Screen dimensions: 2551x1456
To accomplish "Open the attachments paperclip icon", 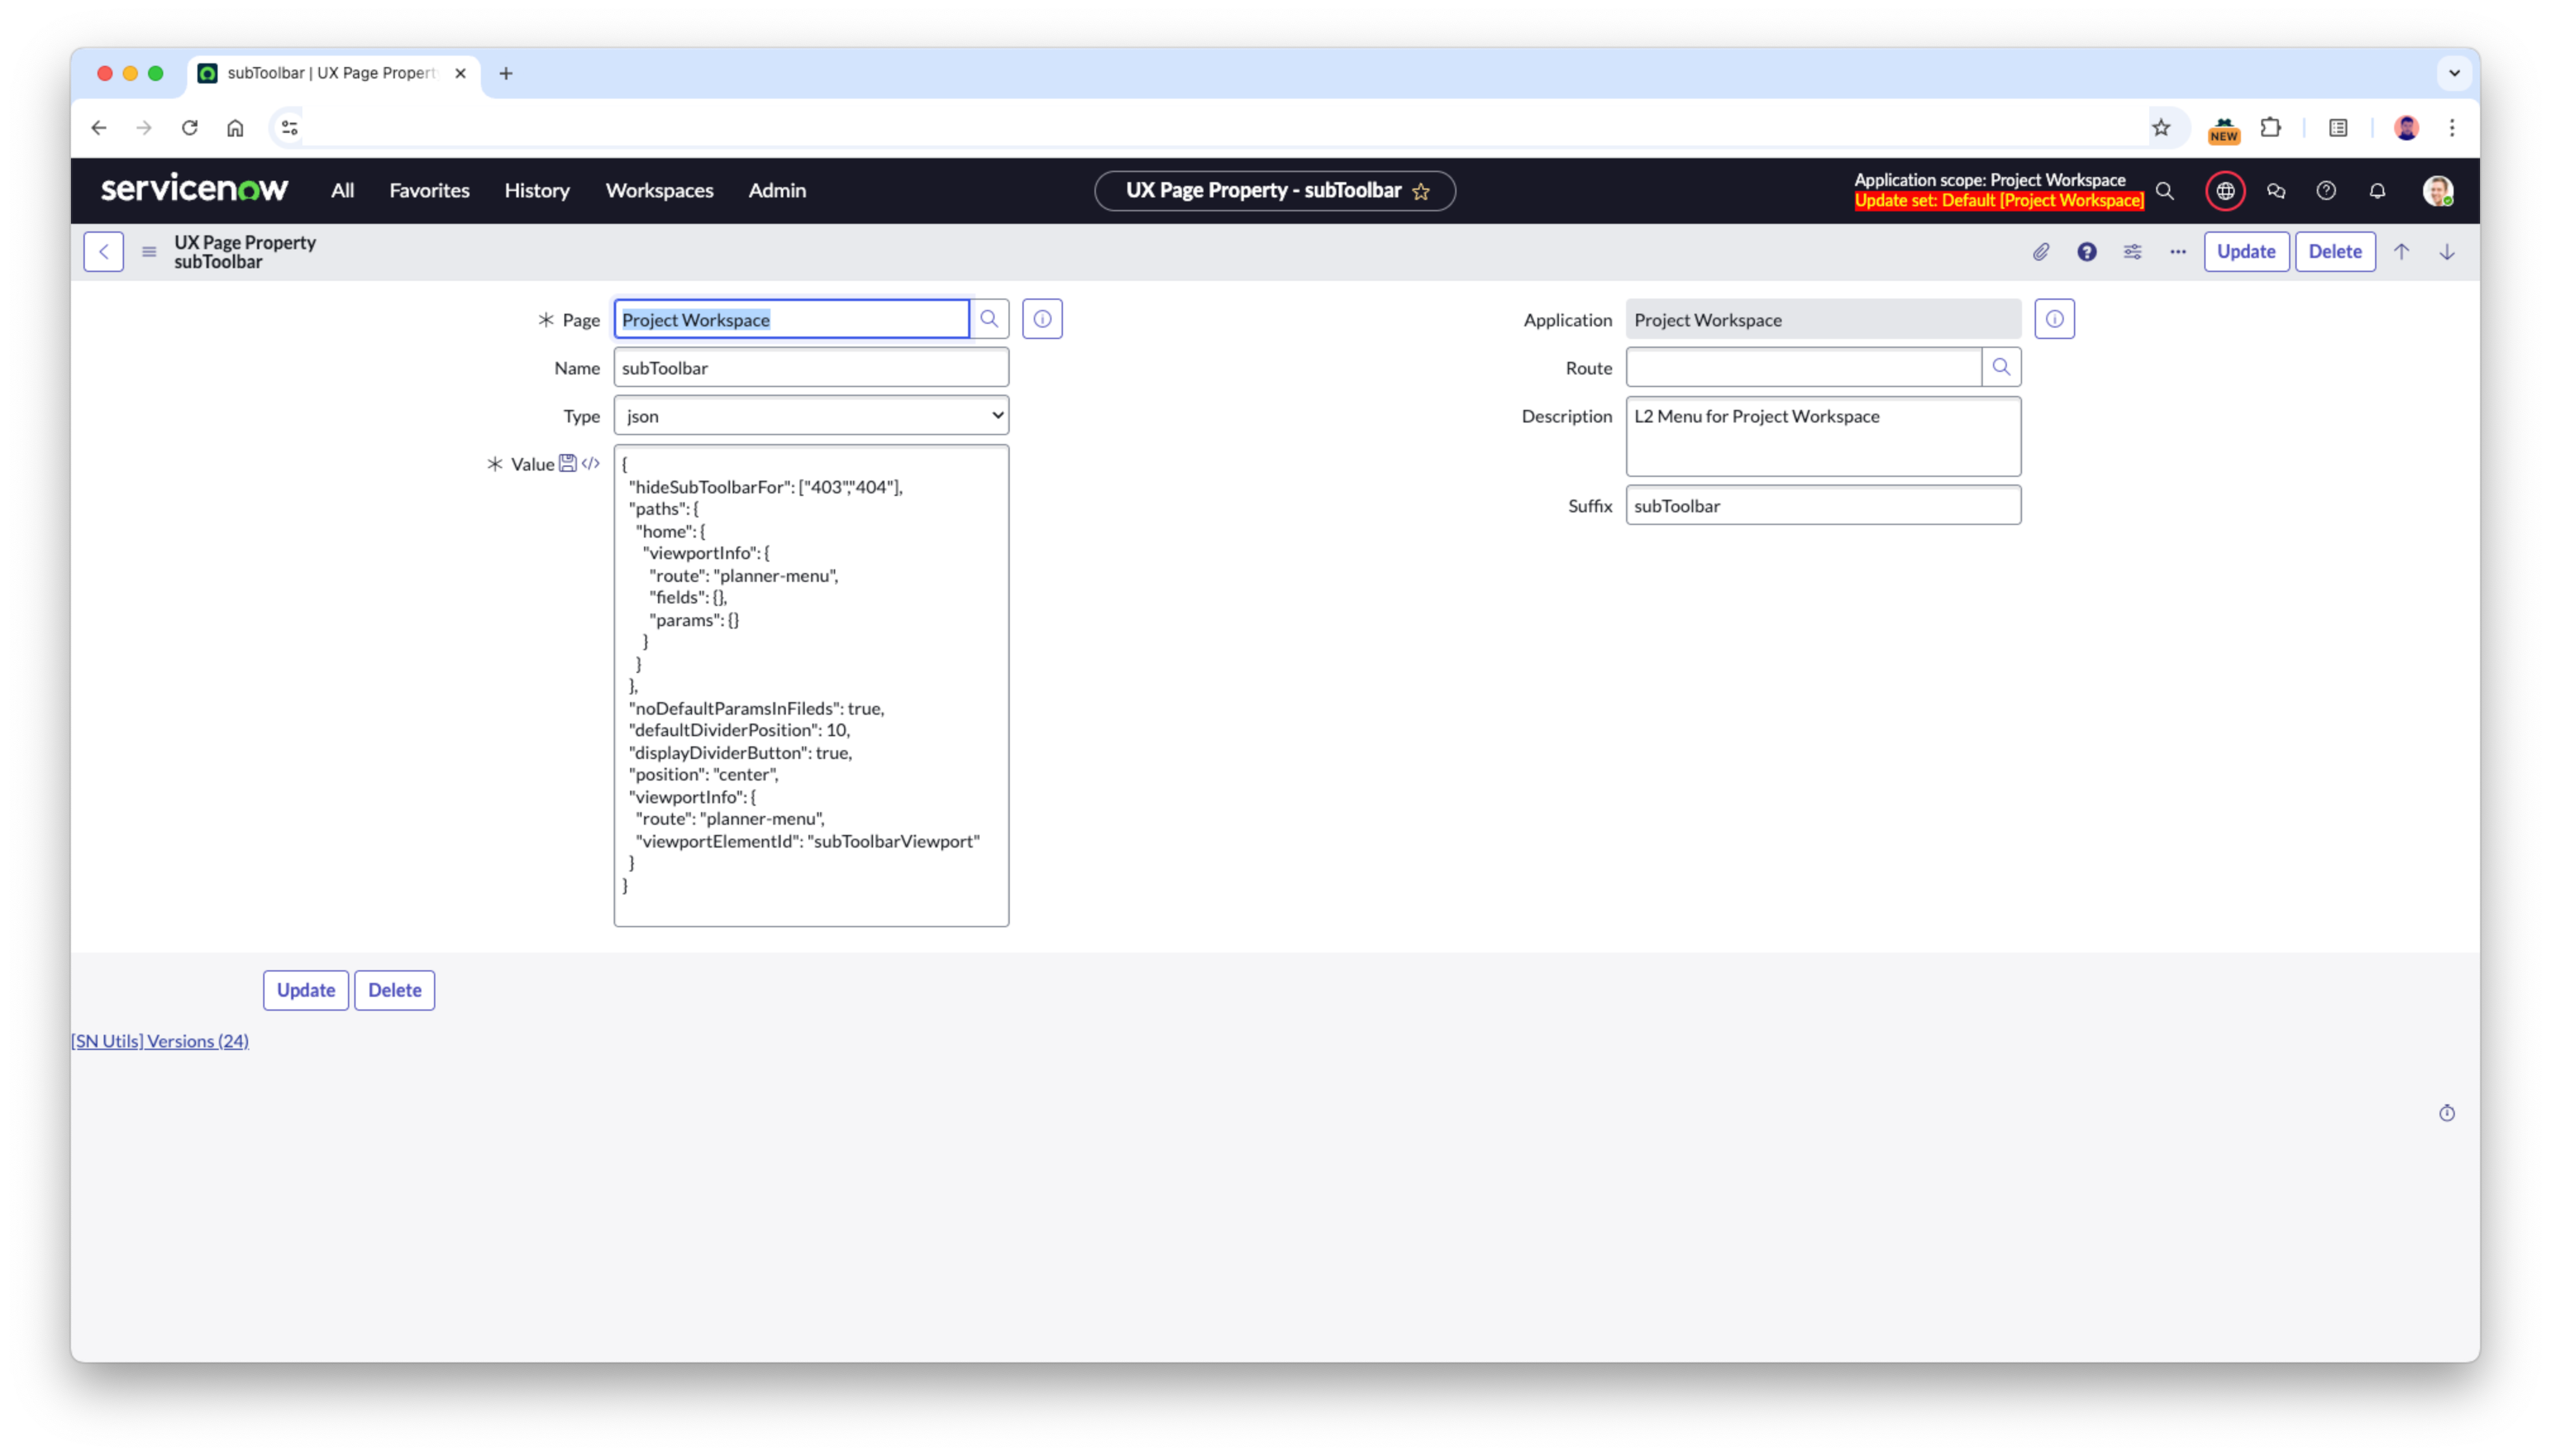I will tap(2041, 252).
